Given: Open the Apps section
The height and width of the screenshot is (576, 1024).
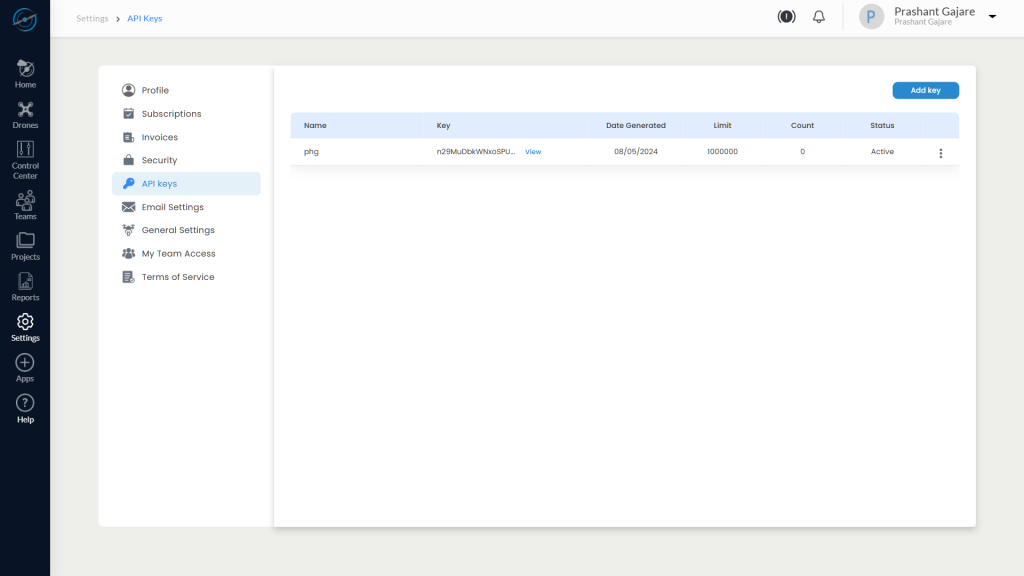Looking at the screenshot, I should click(25, 366).
